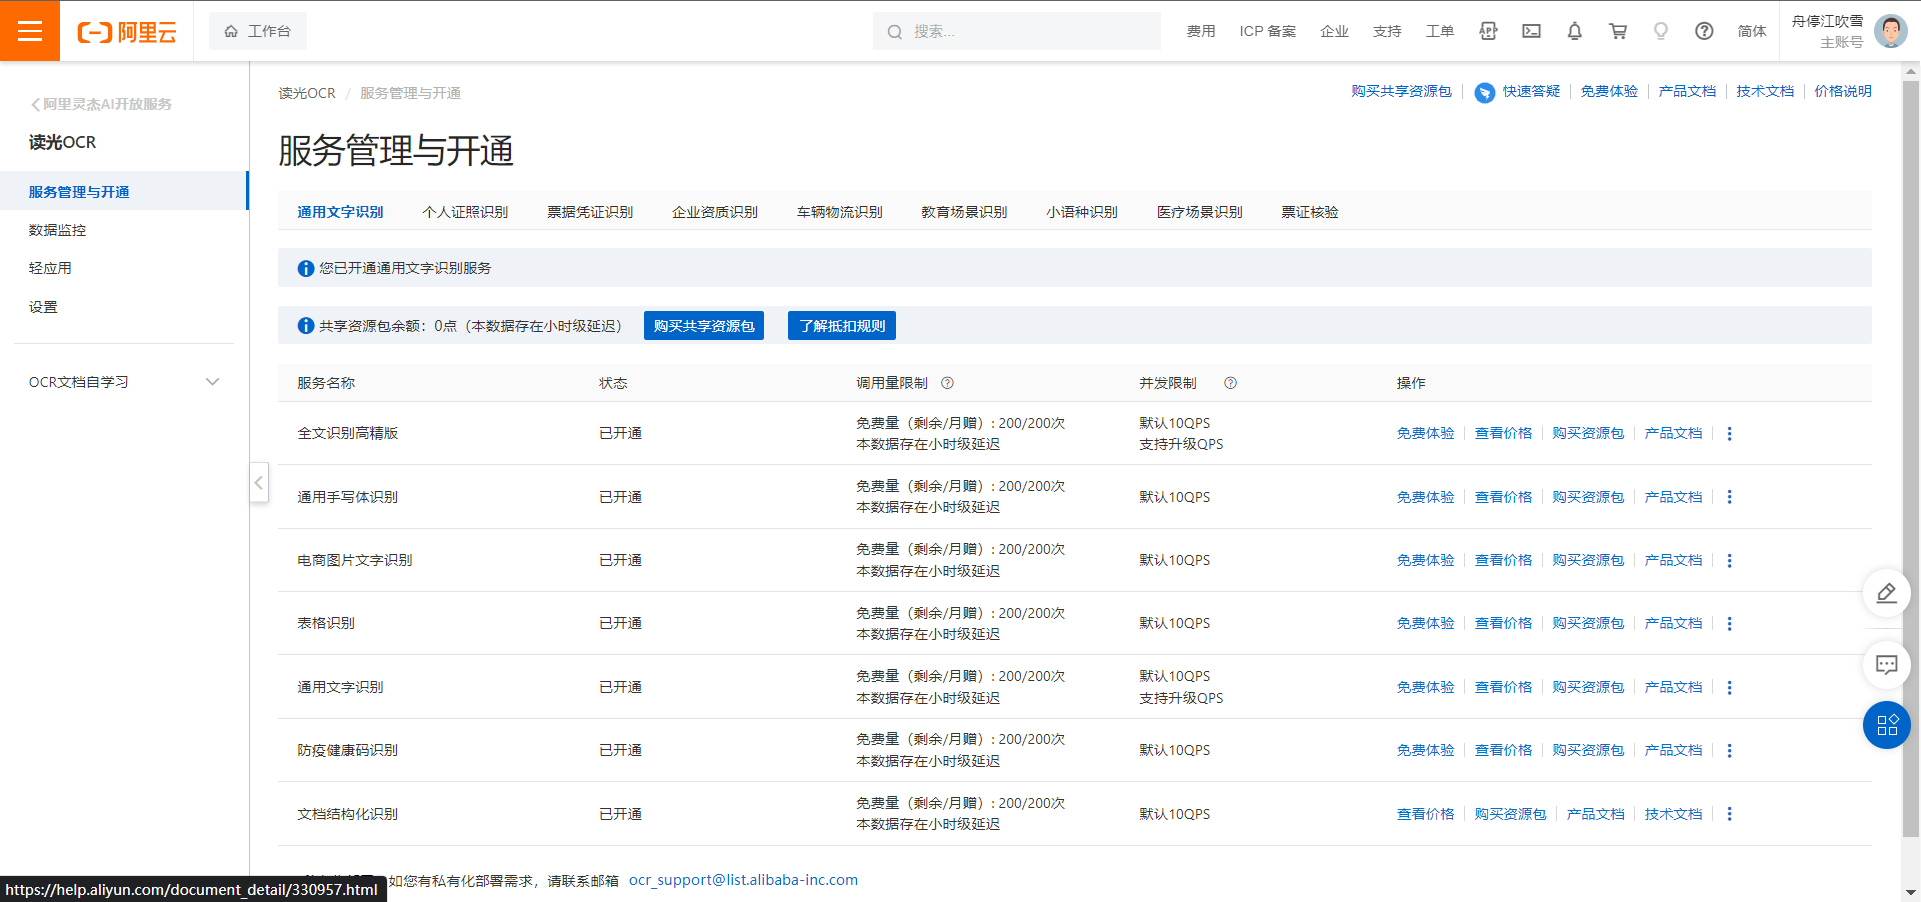
Task: Click 技术文档 for 文档结构化识别
Action: click(x=1673, y=814)
